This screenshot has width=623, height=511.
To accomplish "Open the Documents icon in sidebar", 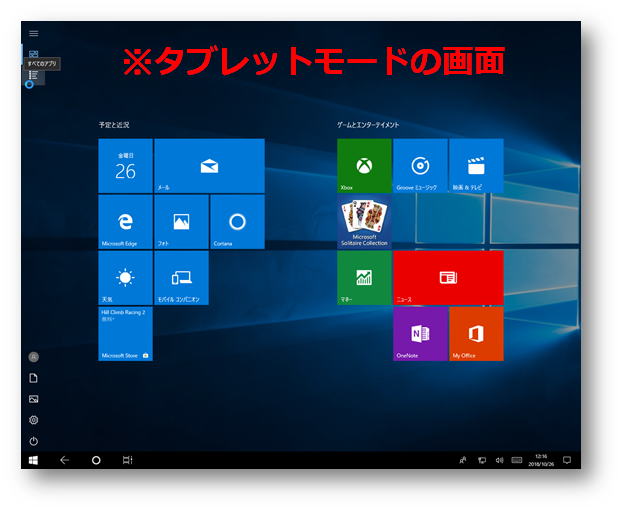I will [x=34, y=378].
